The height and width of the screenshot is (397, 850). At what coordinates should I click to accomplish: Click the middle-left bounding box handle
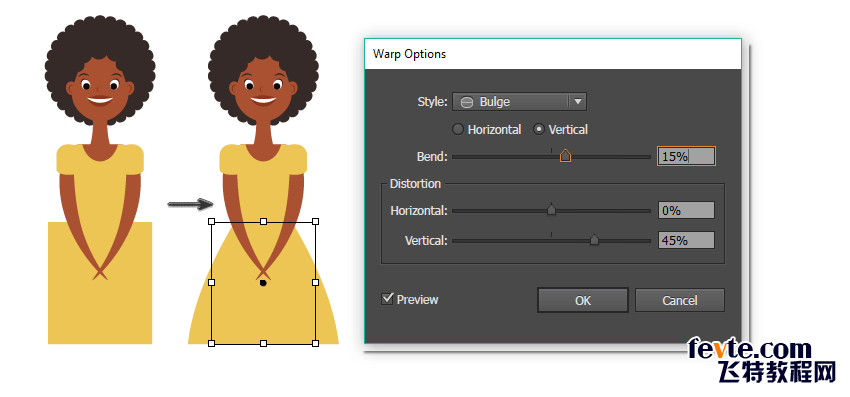point(211,283)
